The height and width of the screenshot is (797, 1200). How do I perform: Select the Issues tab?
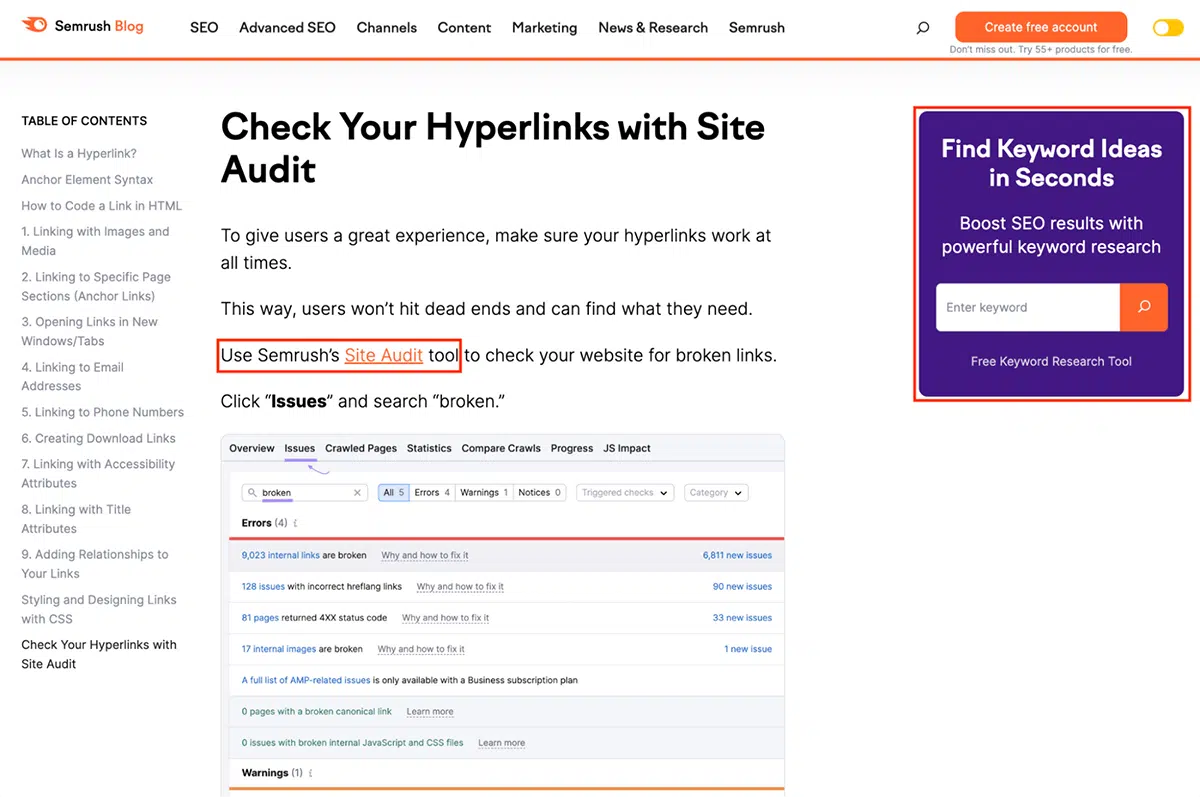click(x=300, y=448)
